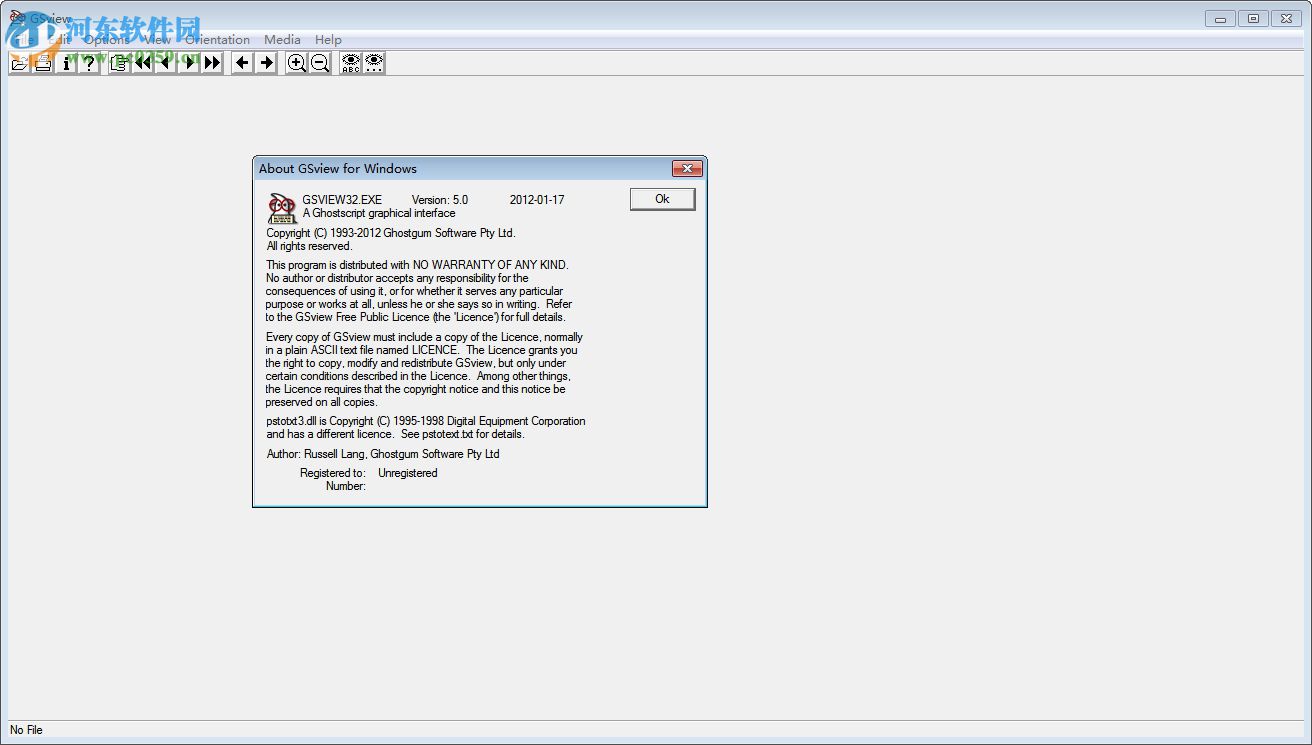
Task: Click the No File status bar area
Action: pyautogui.click(x=26, y=730)
